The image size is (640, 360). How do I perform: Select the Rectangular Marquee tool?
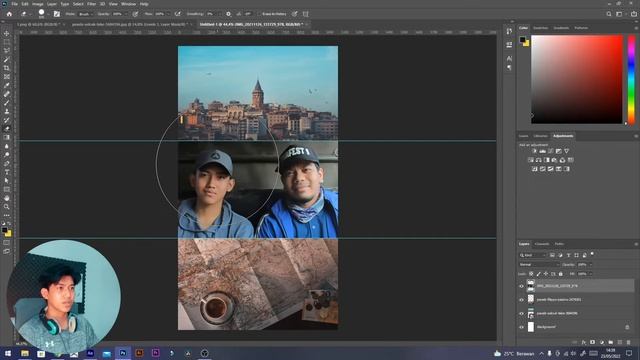[x=7, y=42]
